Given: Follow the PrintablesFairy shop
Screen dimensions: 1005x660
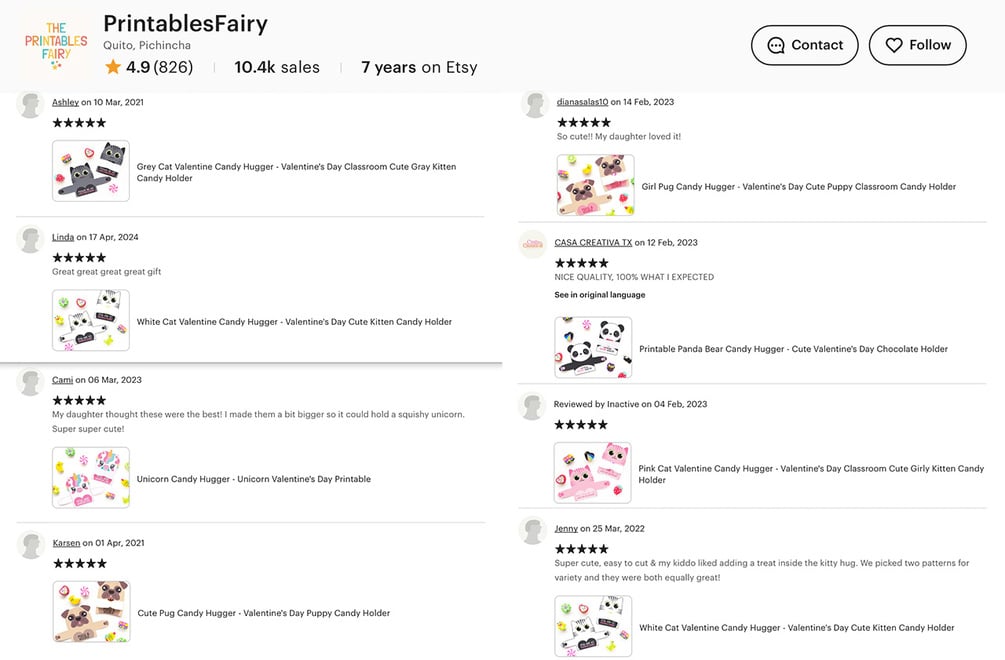Looking at the screenshot, I should coord(917,45).
